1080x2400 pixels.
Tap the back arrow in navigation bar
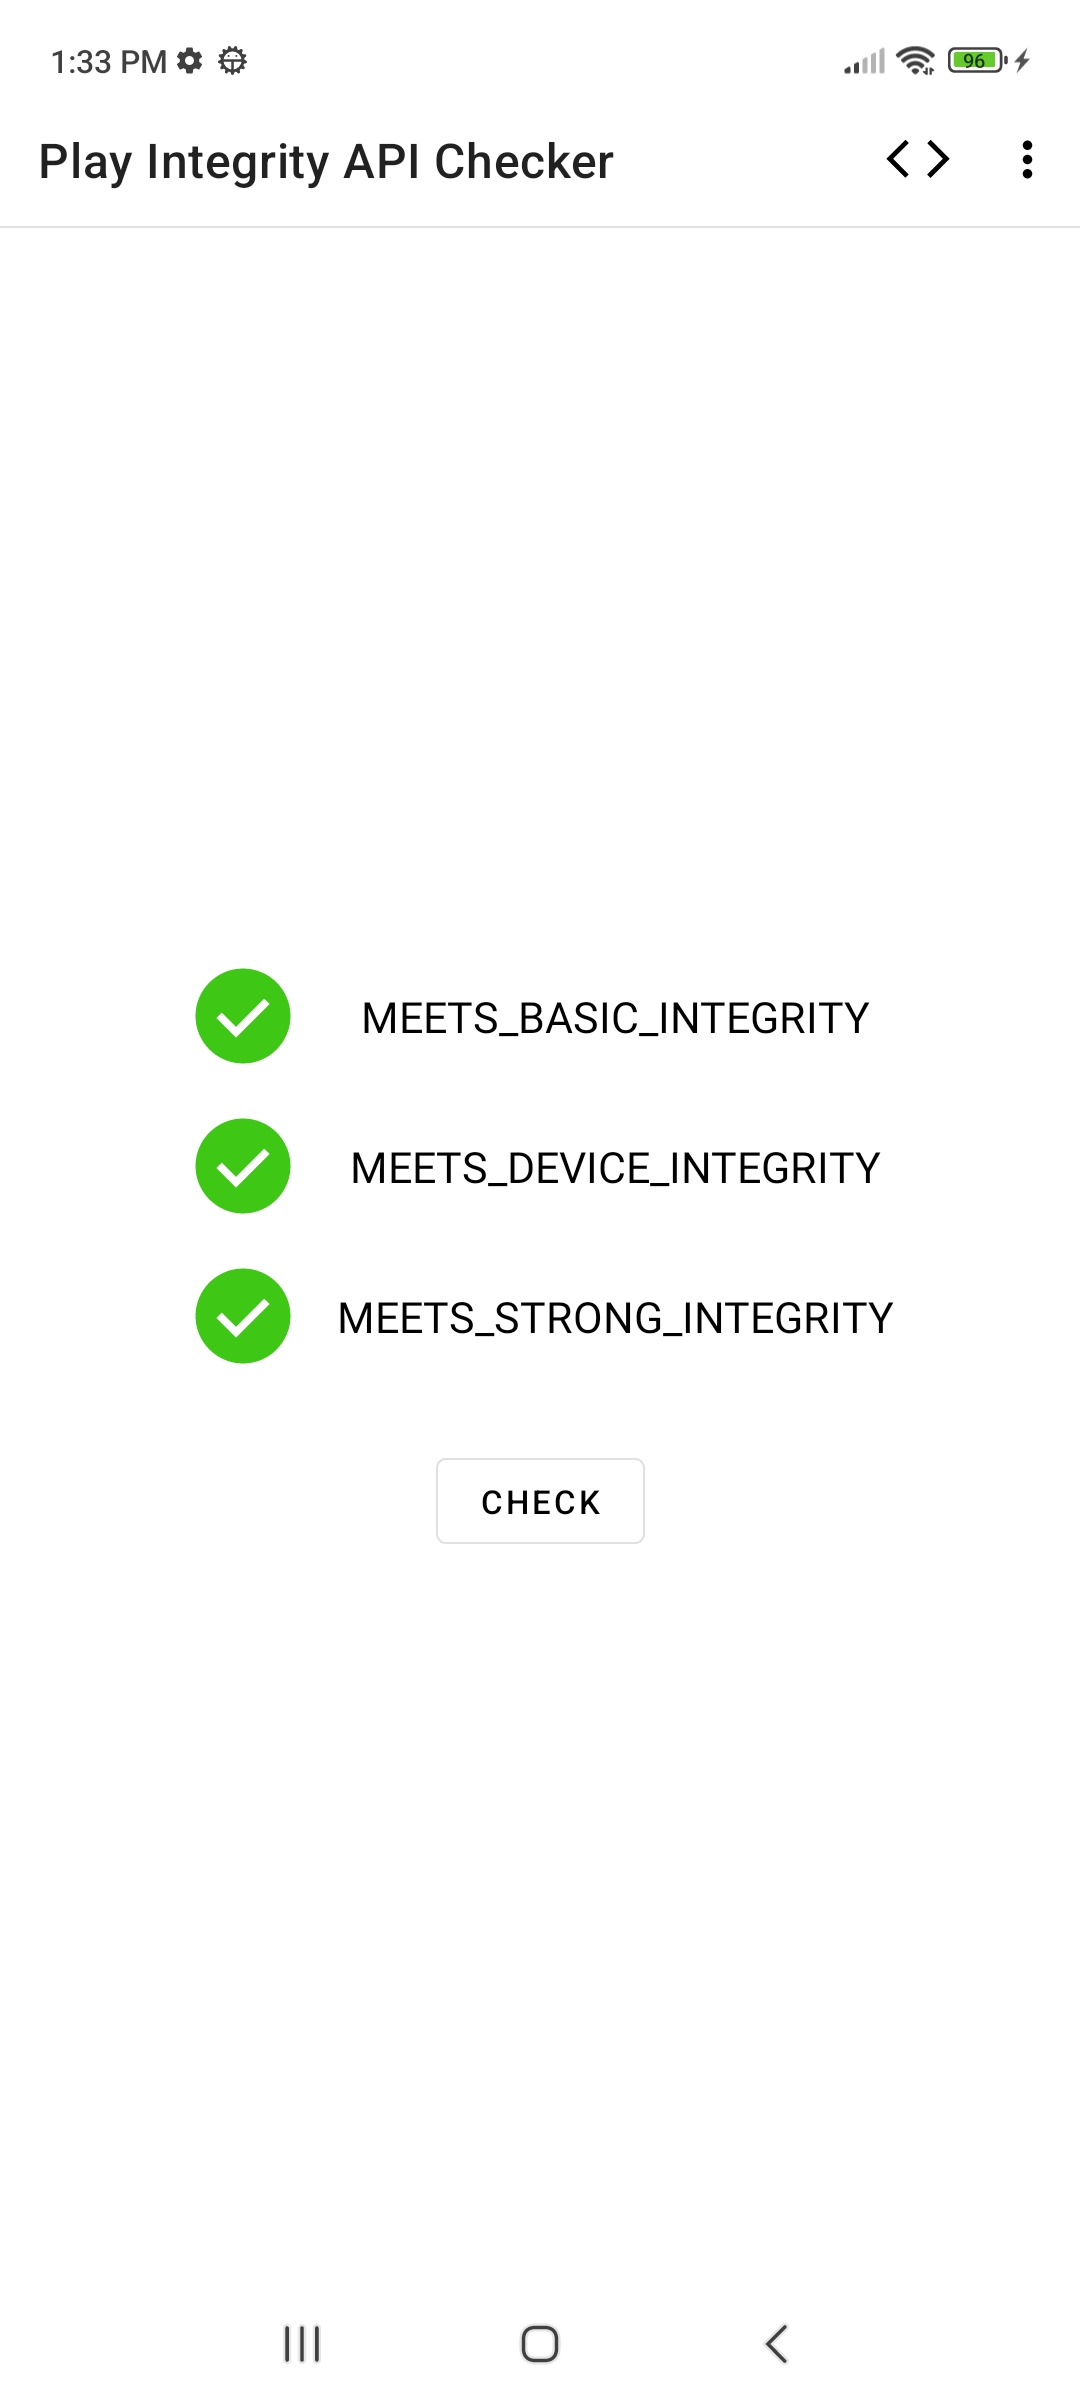(x=777, y=2343)
